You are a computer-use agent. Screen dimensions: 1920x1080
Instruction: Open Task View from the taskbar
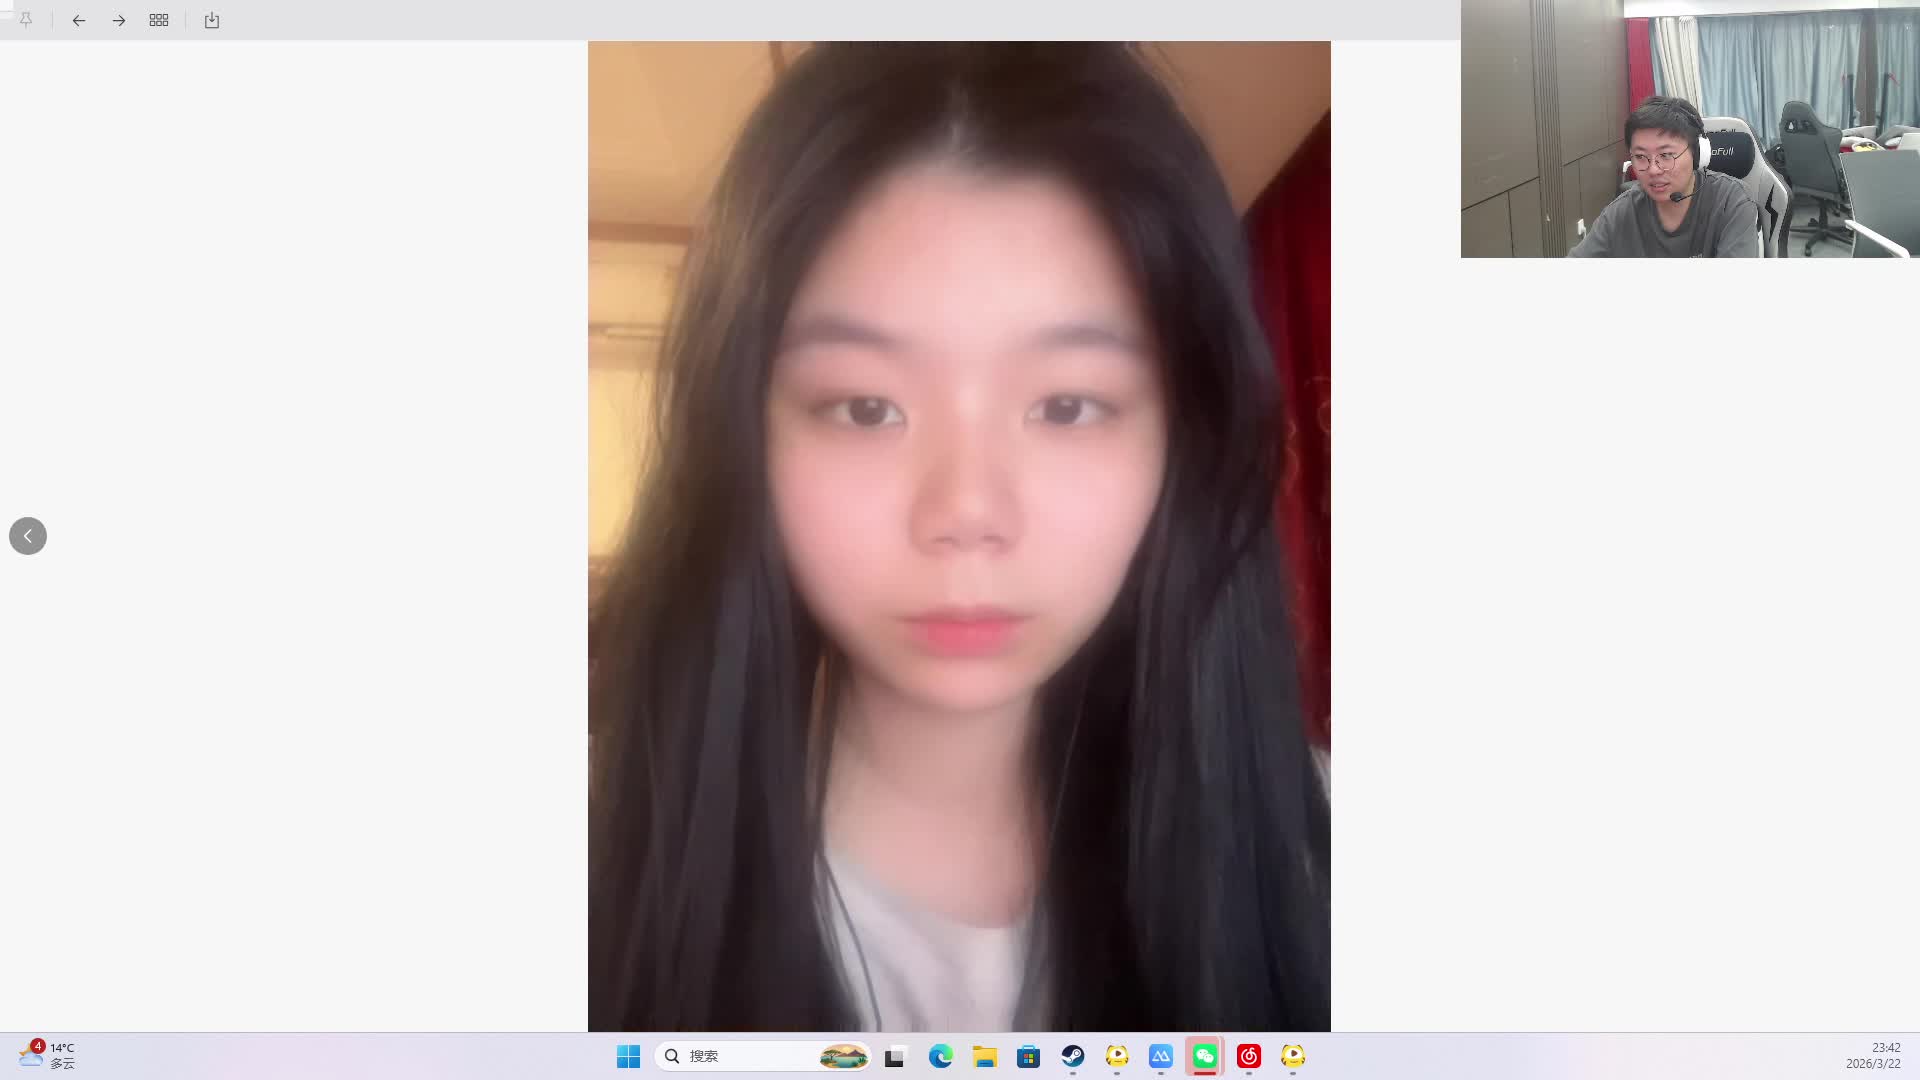click(x=895, y=1056)
